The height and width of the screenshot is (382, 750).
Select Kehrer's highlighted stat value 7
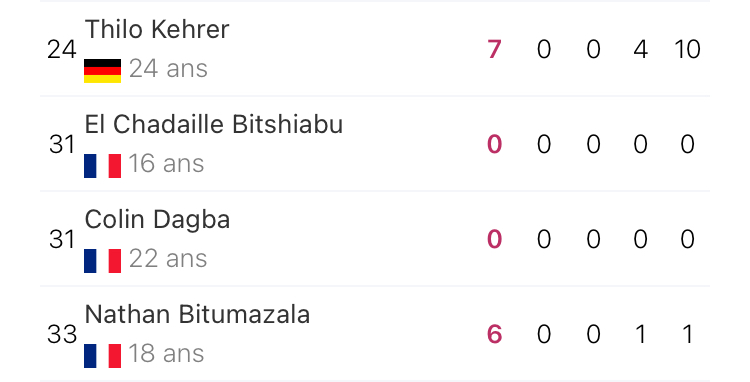click(x=495, y=49)
